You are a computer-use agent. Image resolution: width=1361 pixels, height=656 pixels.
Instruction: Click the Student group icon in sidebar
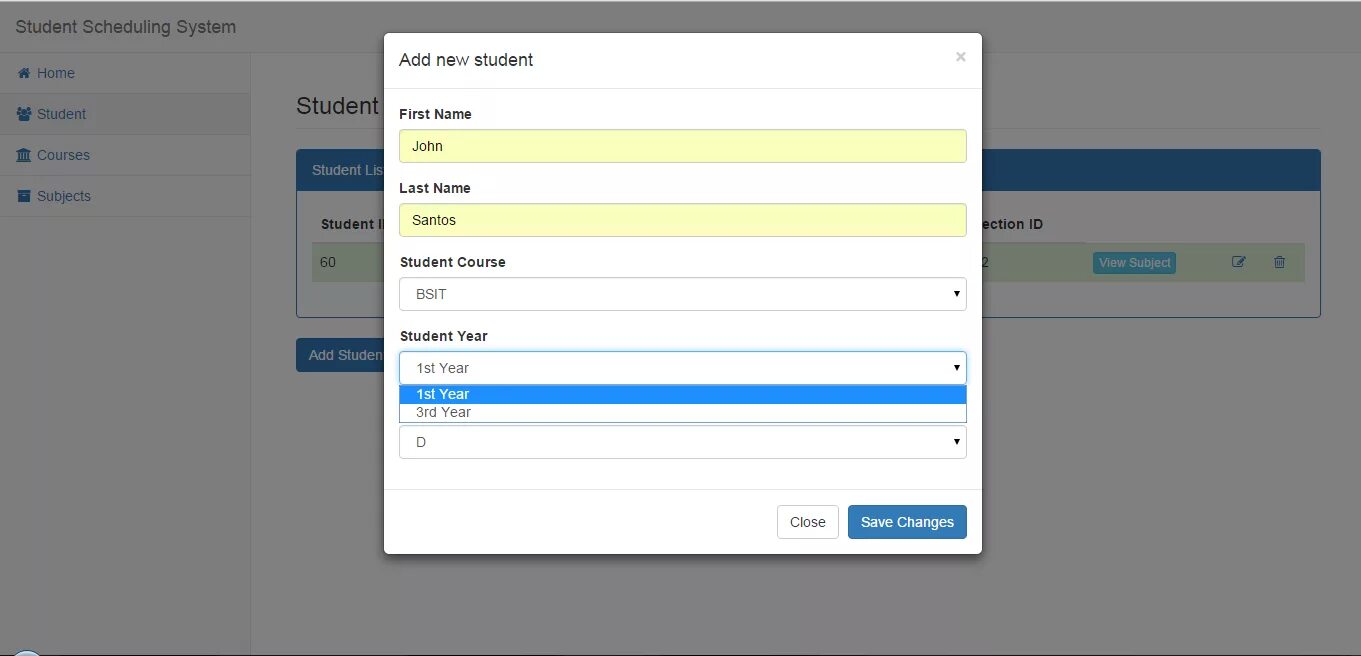[x=24, y=114]
